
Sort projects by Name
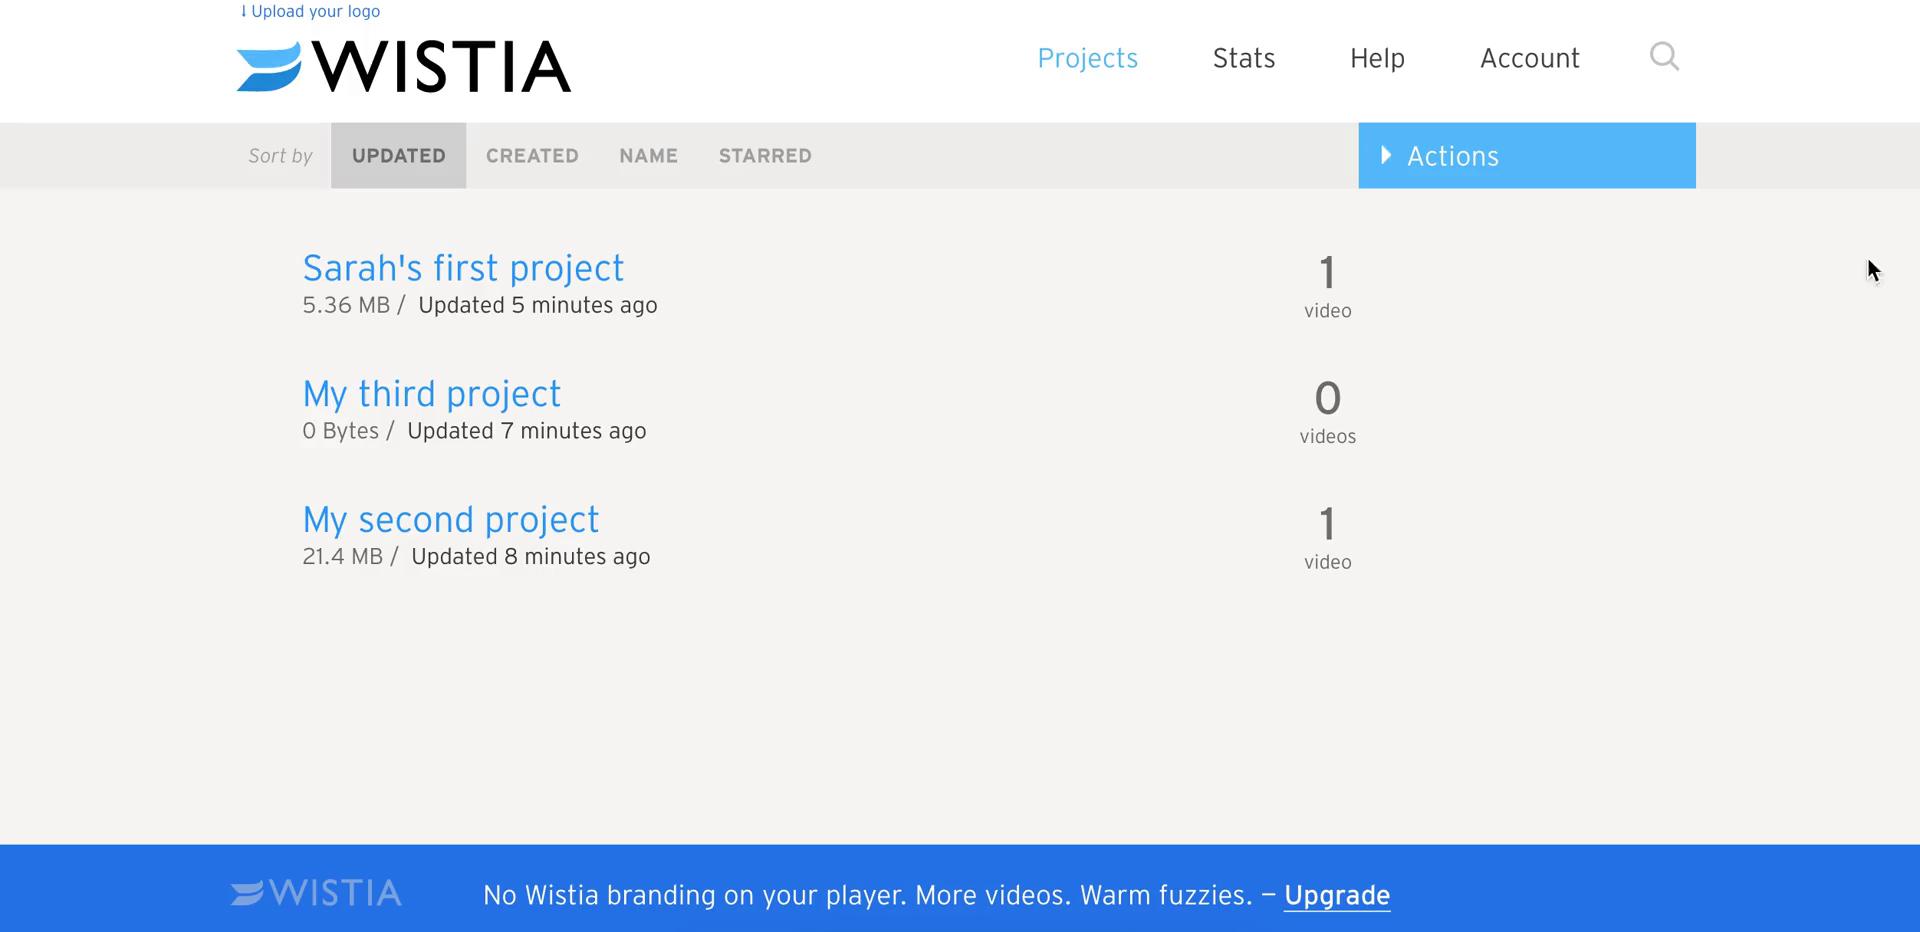pyautogui.click(x=648, y=156)
